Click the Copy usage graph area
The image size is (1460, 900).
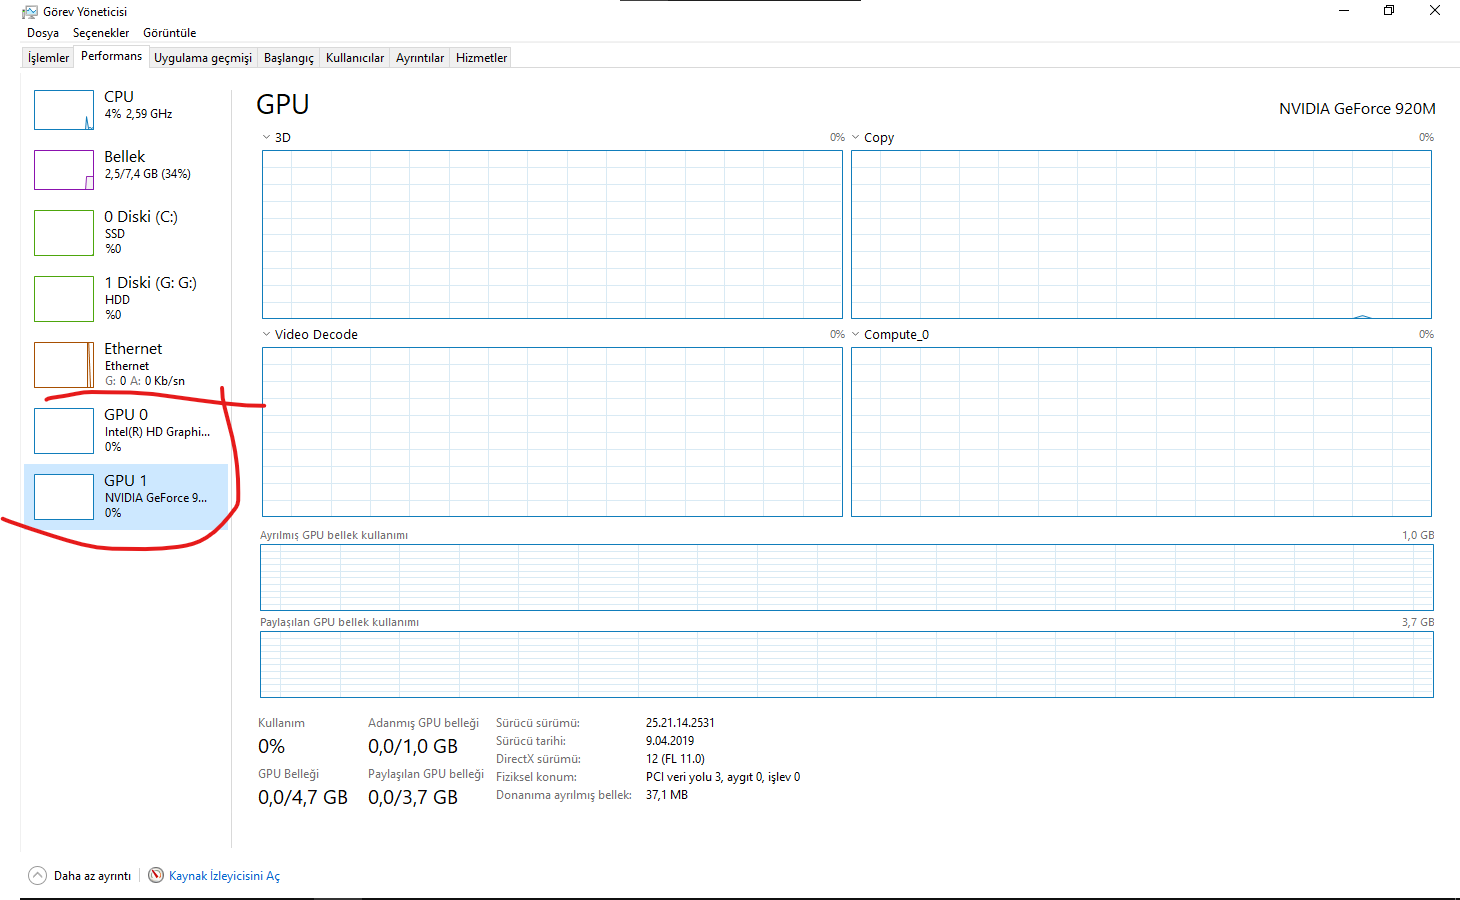pos(1141,235)
